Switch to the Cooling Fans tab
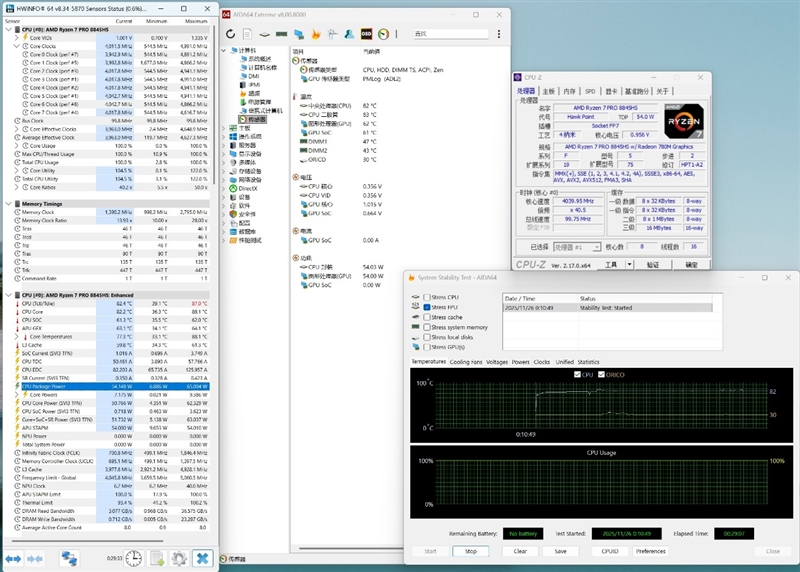800x572 pixels. pyautogui.click(x=465, y=361)
